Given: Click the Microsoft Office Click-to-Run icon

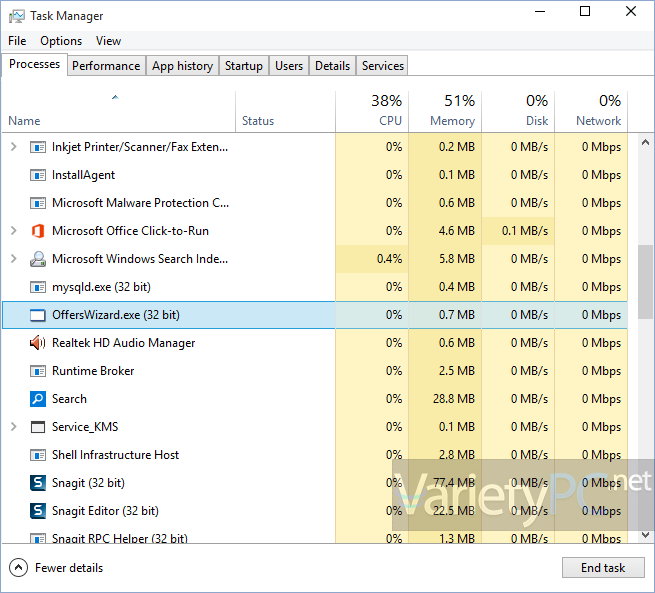Looking at the screenshot, I should click(38, 231).
